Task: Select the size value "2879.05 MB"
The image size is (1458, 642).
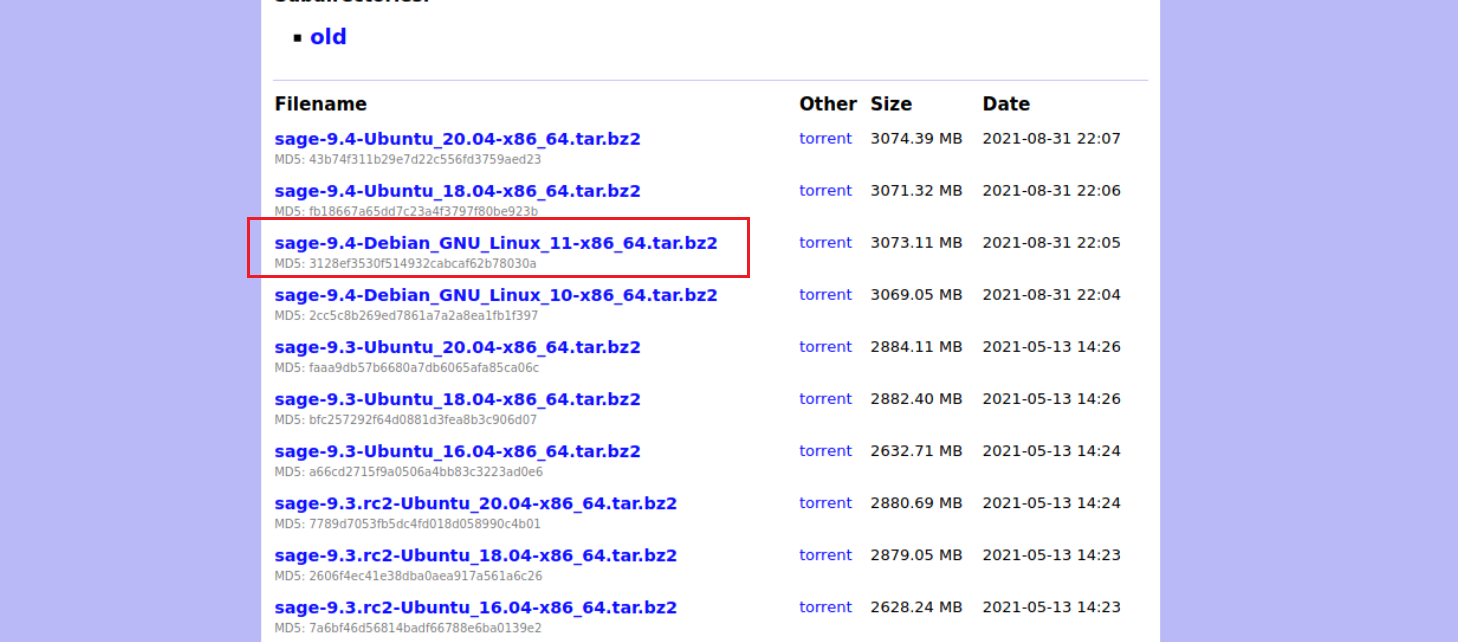Action: coord(917,554)
